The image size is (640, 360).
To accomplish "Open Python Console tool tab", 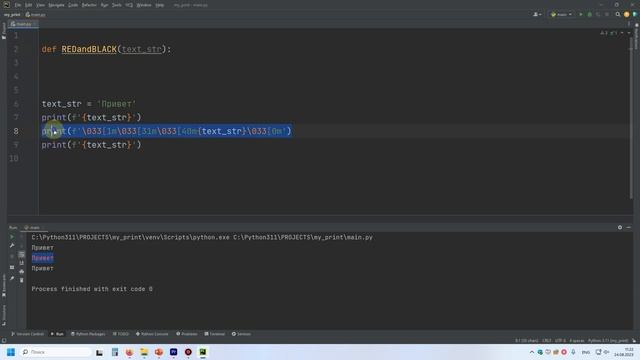I will (x=152, y=334).
